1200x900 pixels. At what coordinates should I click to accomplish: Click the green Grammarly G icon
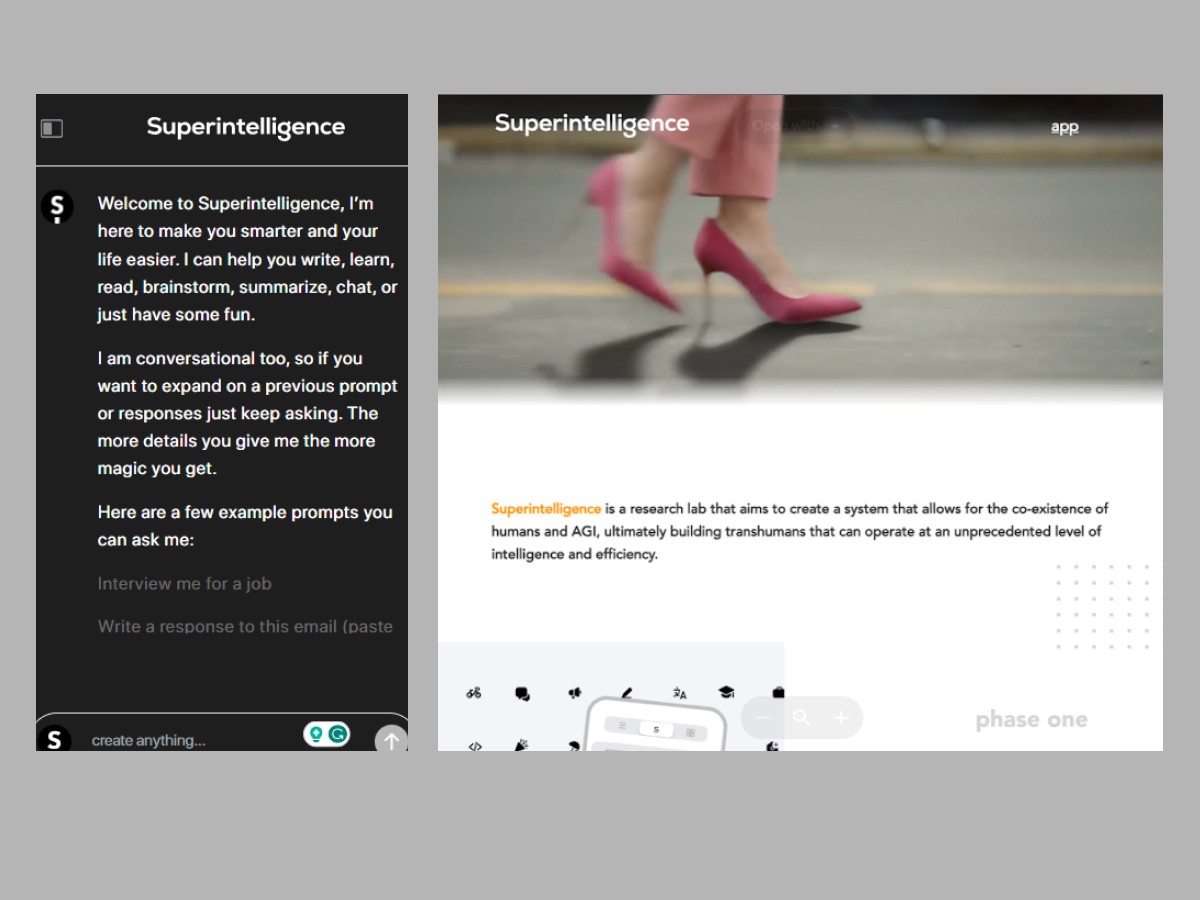[x=339, y=734]
